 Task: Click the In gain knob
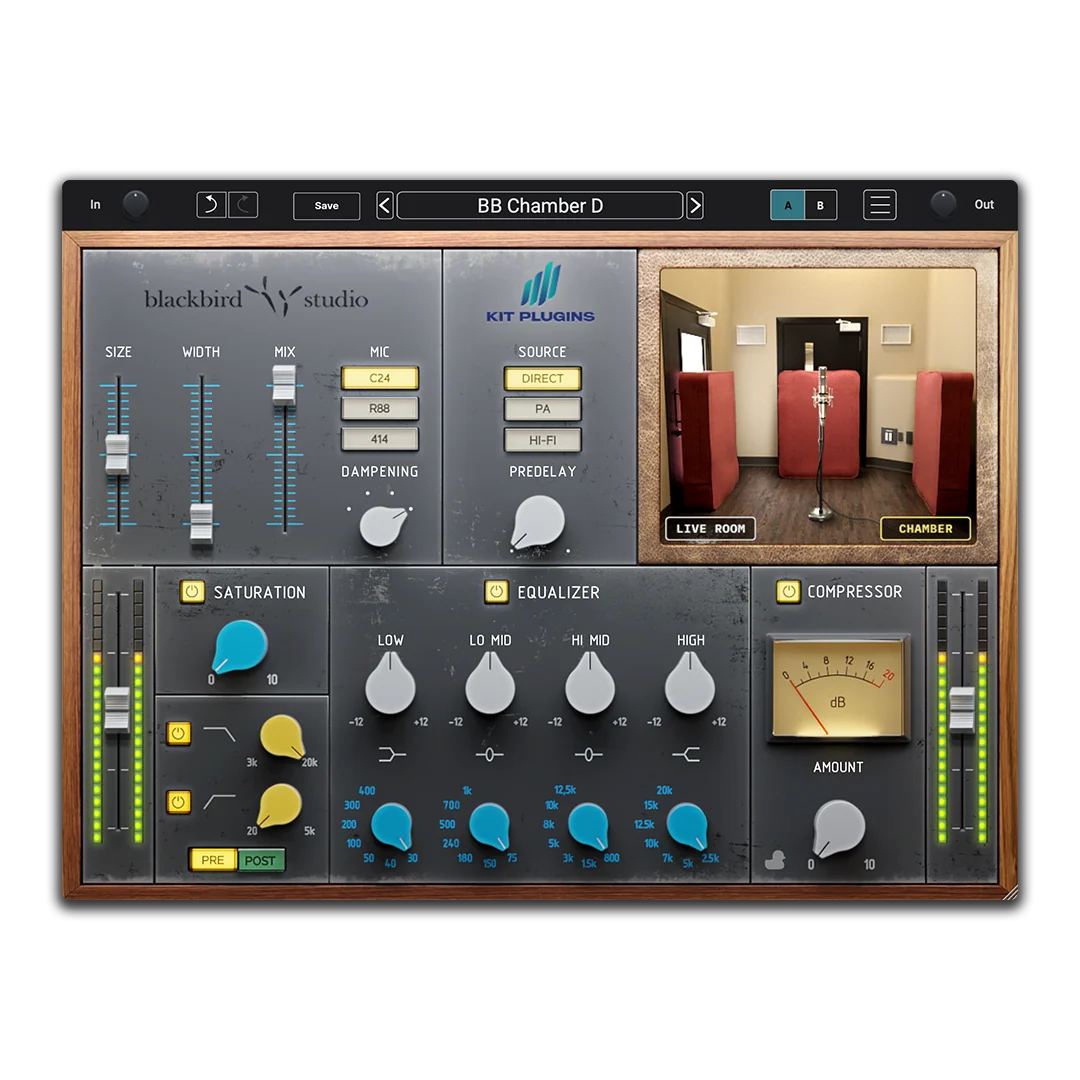(x=135, y=205)
